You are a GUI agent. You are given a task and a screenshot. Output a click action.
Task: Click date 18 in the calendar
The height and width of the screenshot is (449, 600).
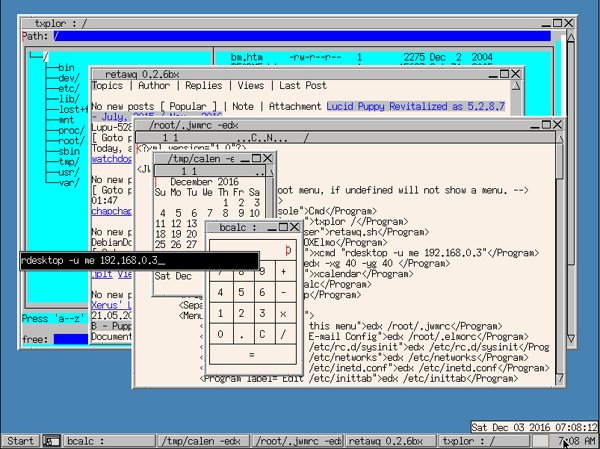[161, 234]
